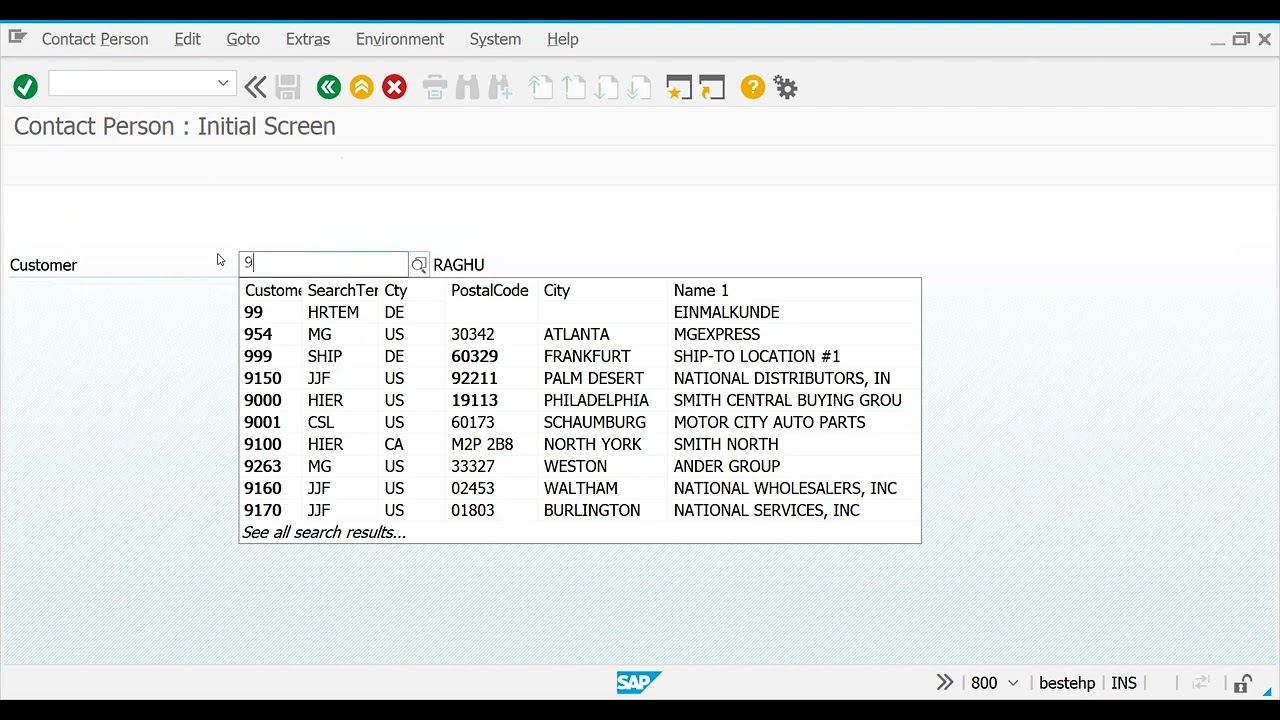Select customer 999 SHIP-TO LOCATION #1
The height and width of the screenshot is (720, 1280).
point(580,356)
